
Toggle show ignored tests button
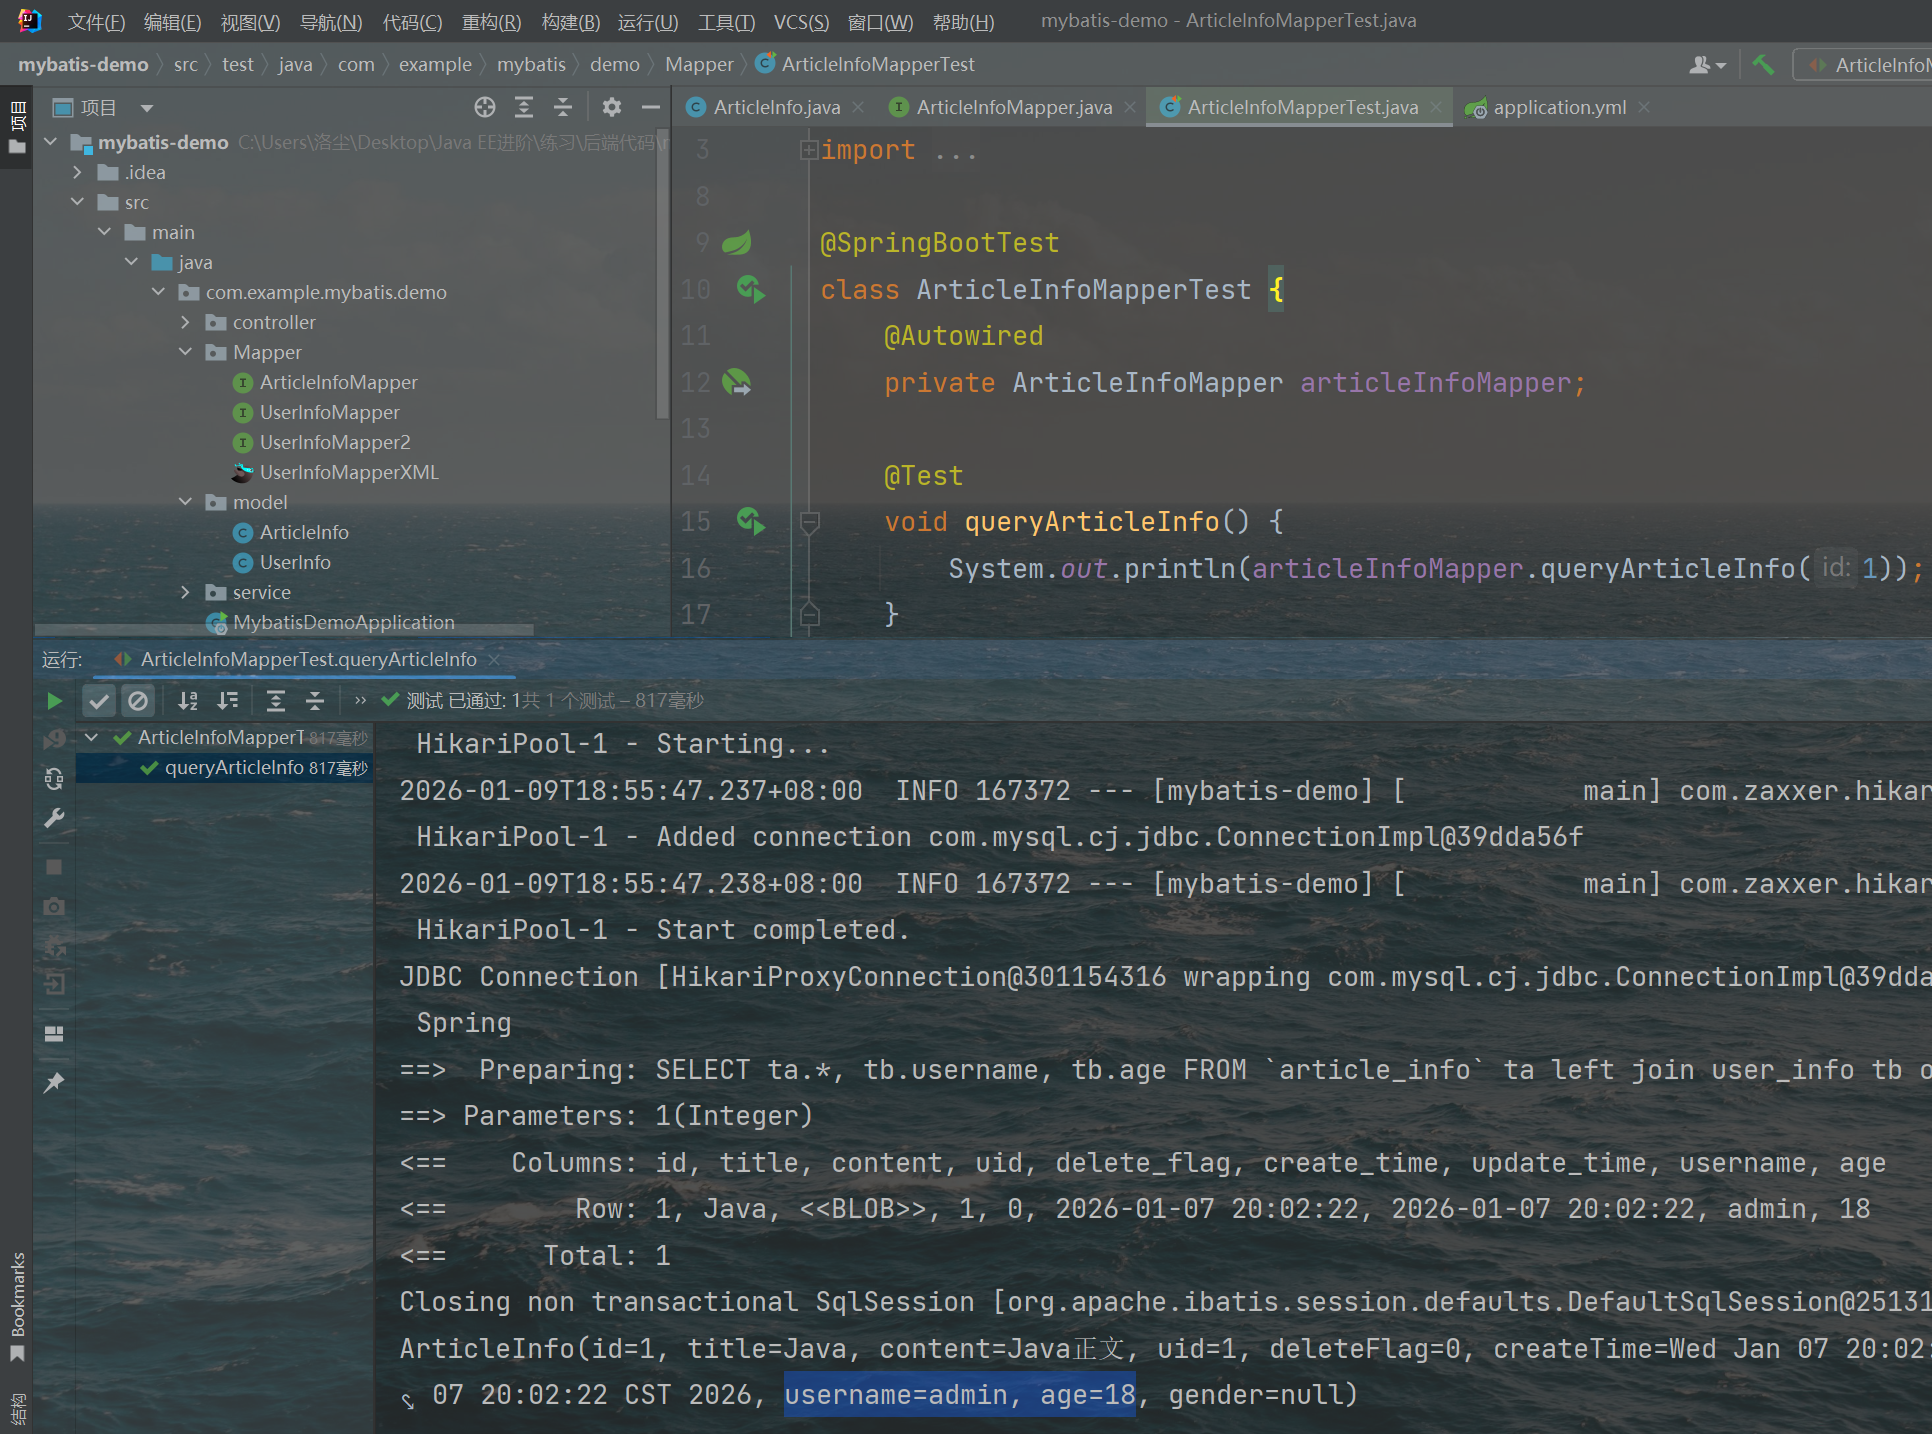tap(138, 701)
